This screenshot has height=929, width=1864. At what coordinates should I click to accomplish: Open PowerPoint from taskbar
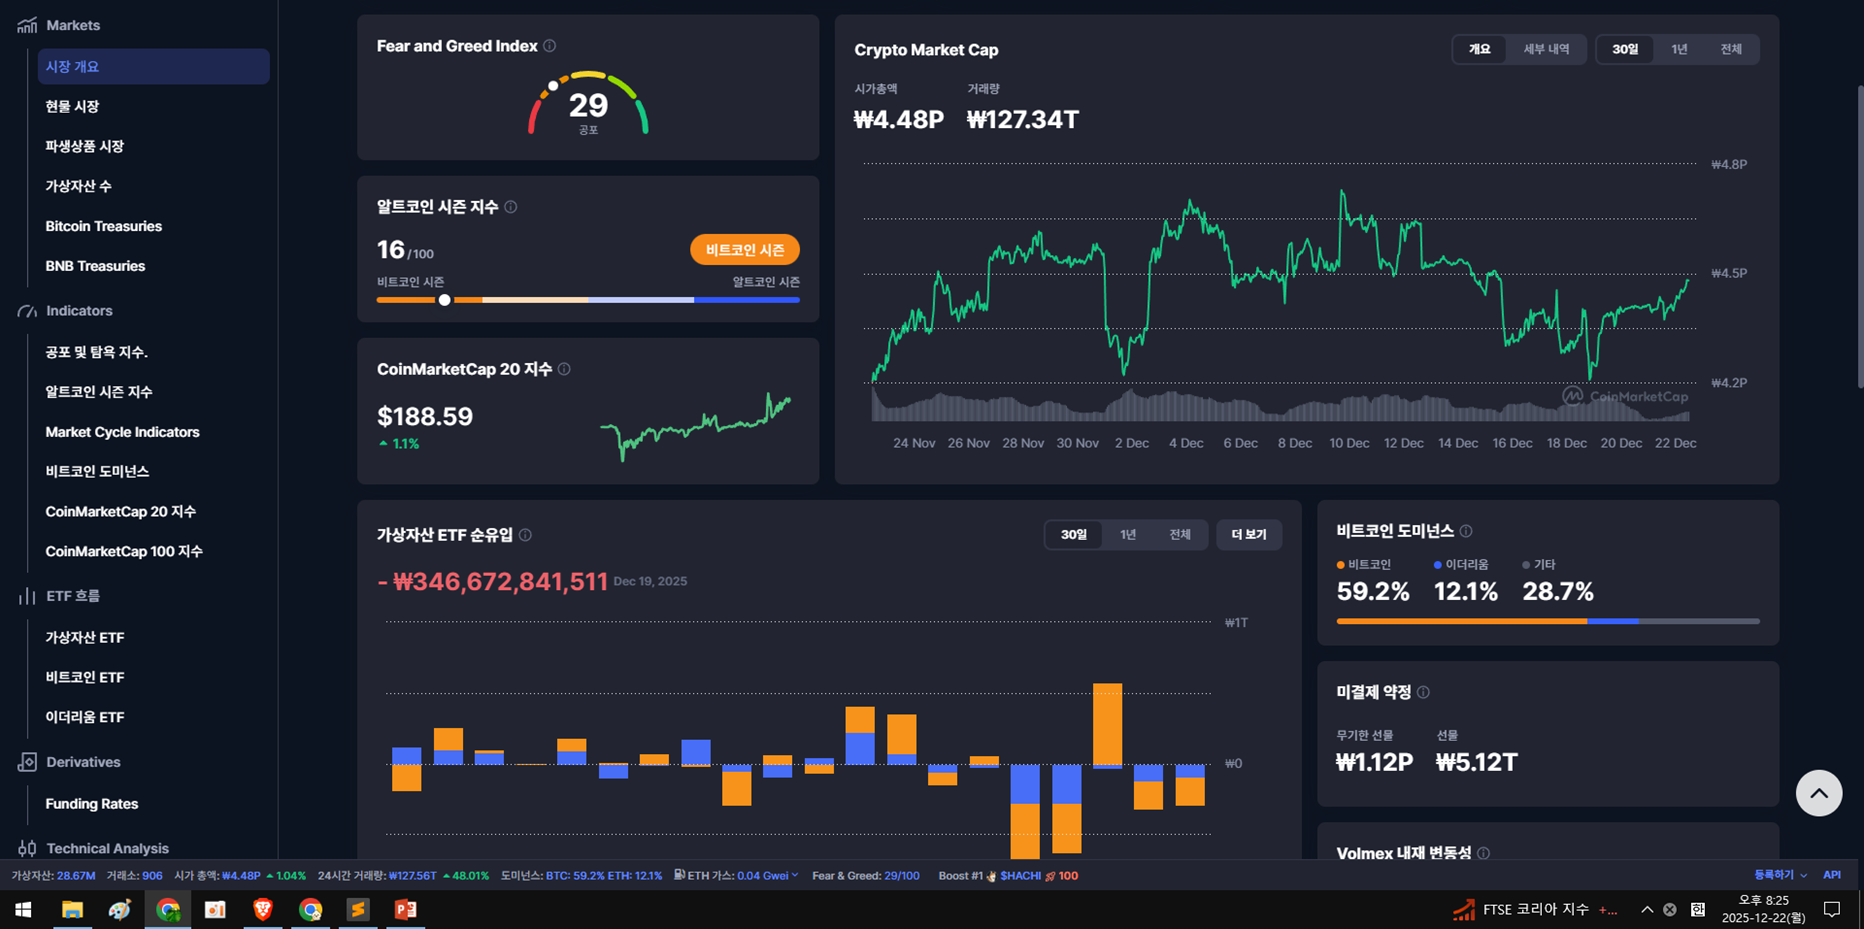click(x=406, y=909)
